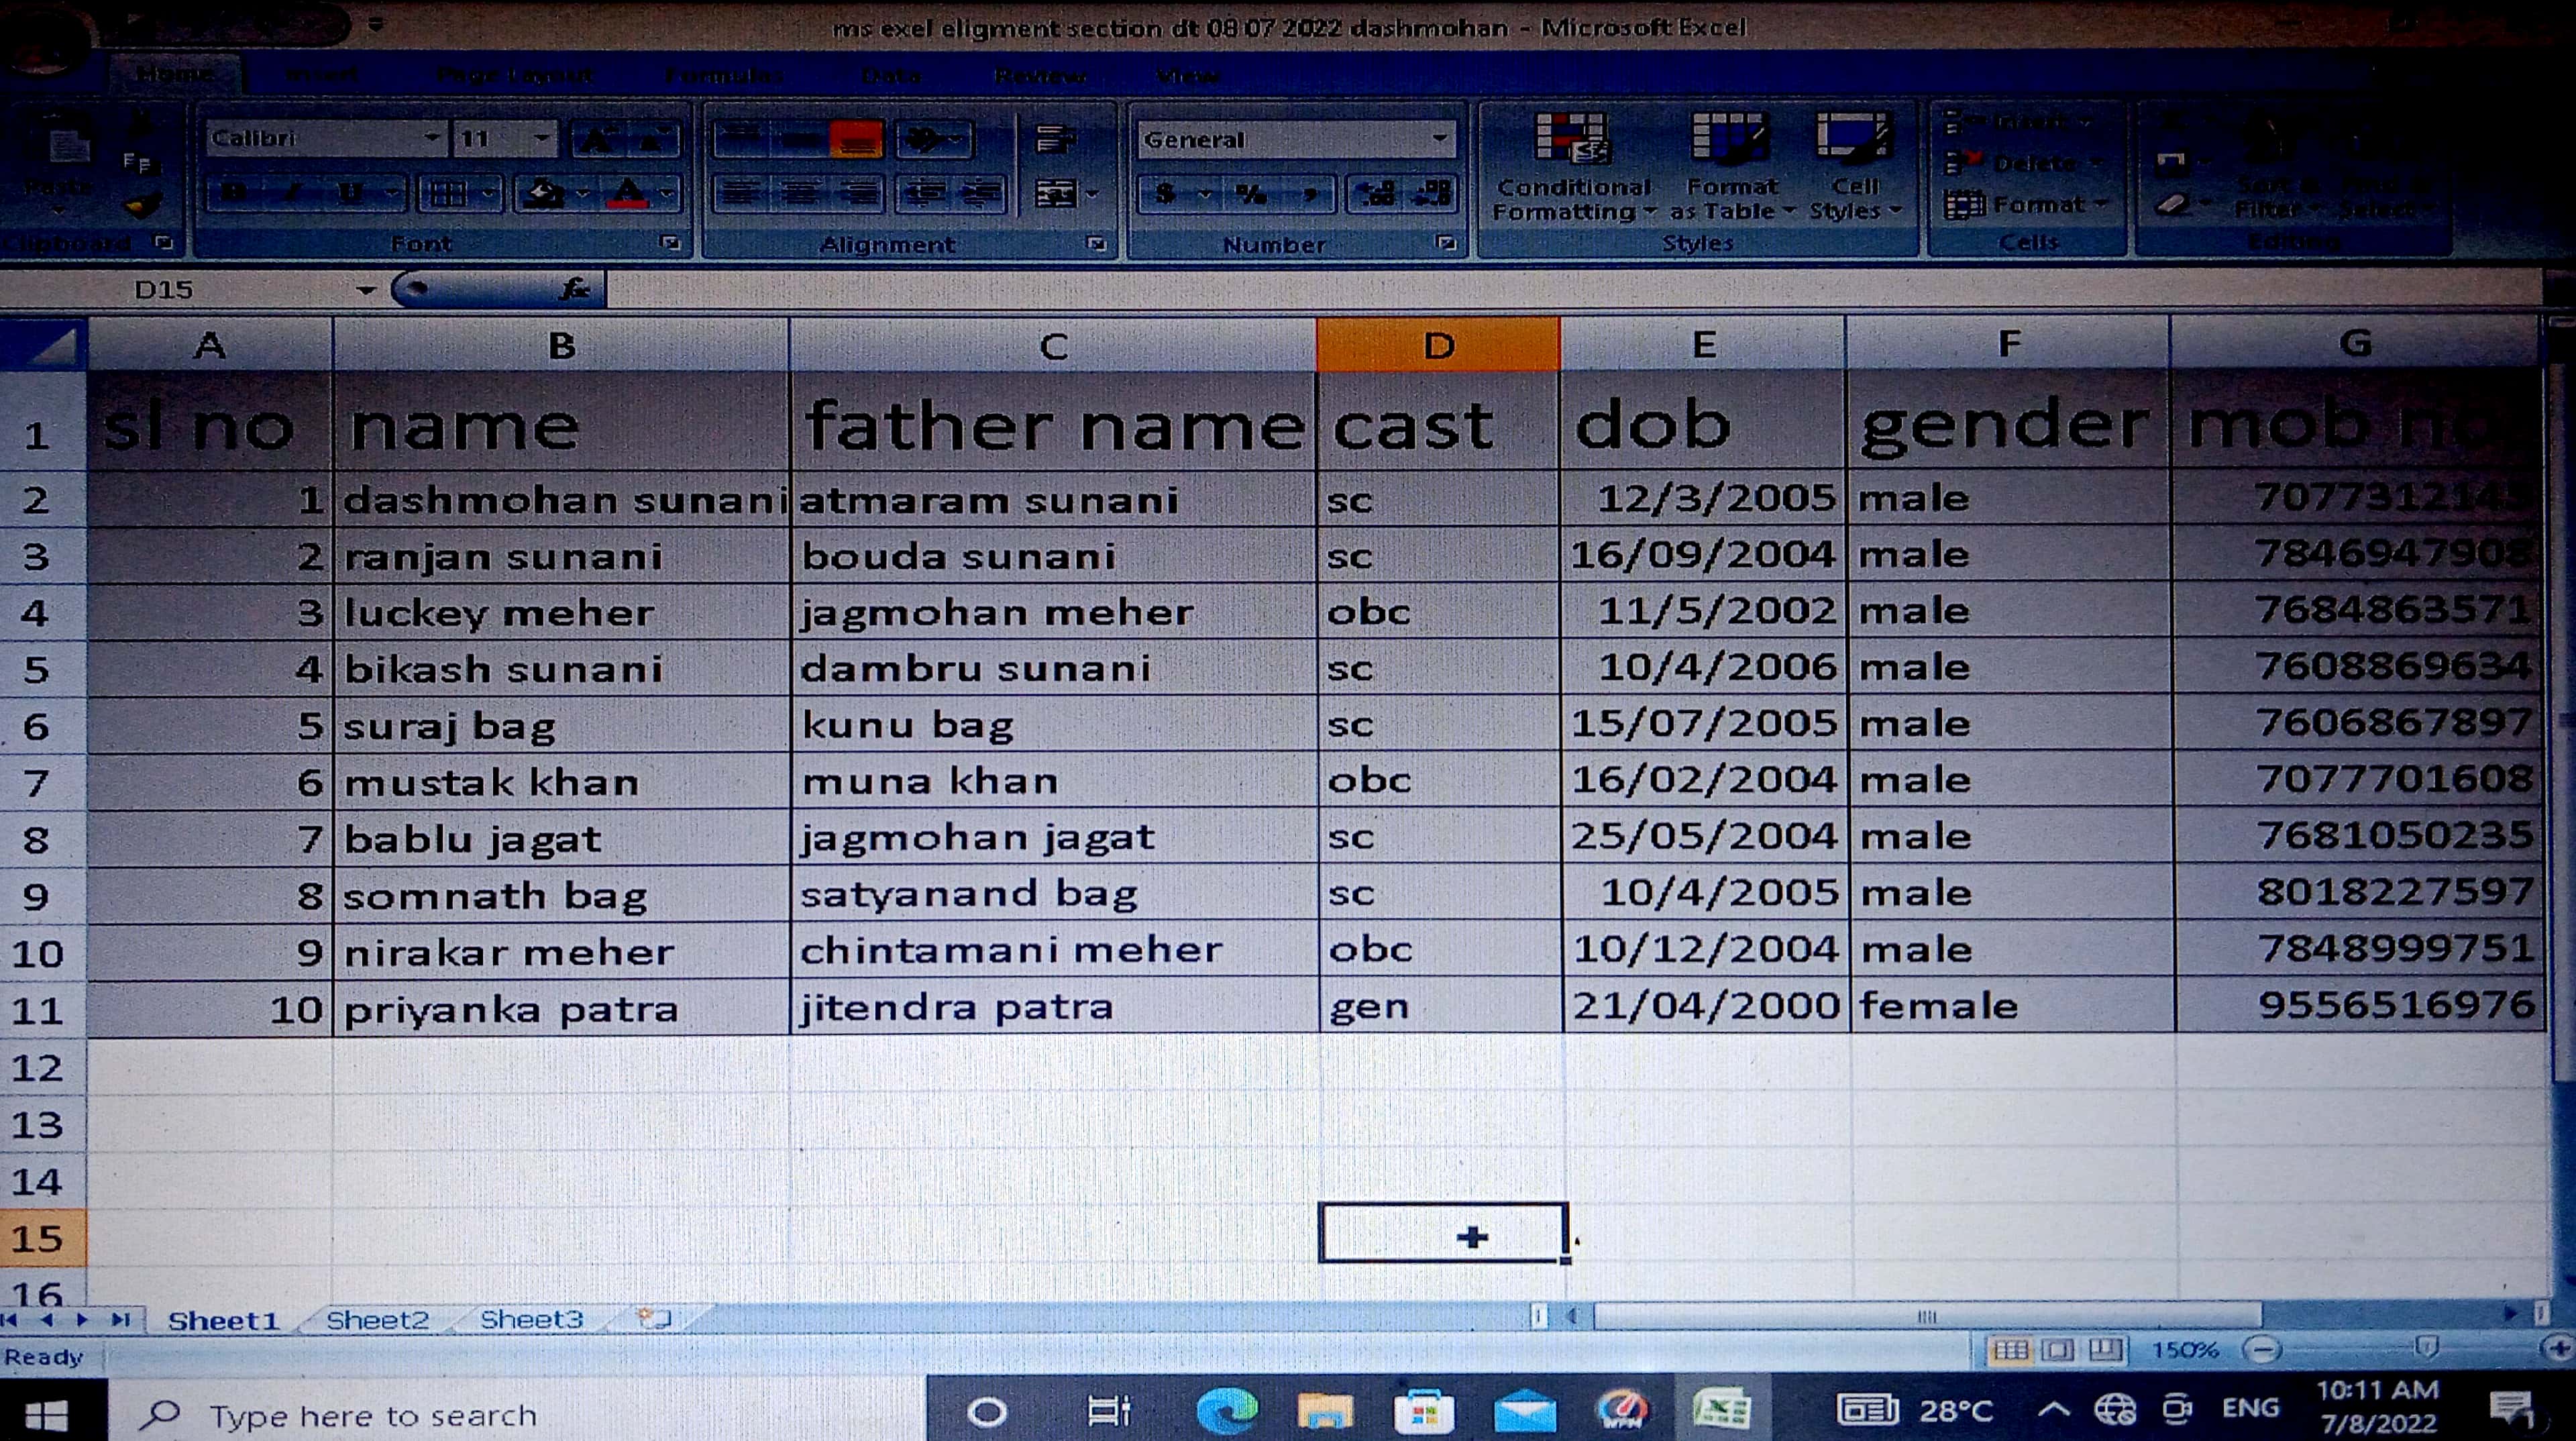Open the Name Box dropdown arrow
2576x1441 pixels.
[366, 290]
